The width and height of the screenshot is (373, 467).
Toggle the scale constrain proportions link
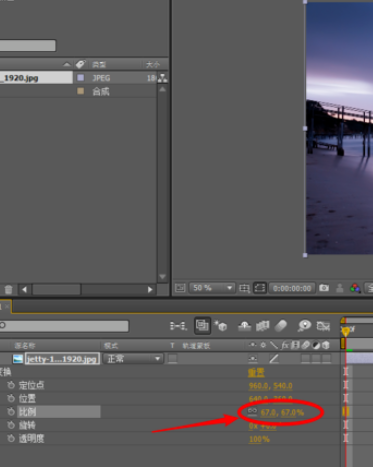[x=252, y=412]
